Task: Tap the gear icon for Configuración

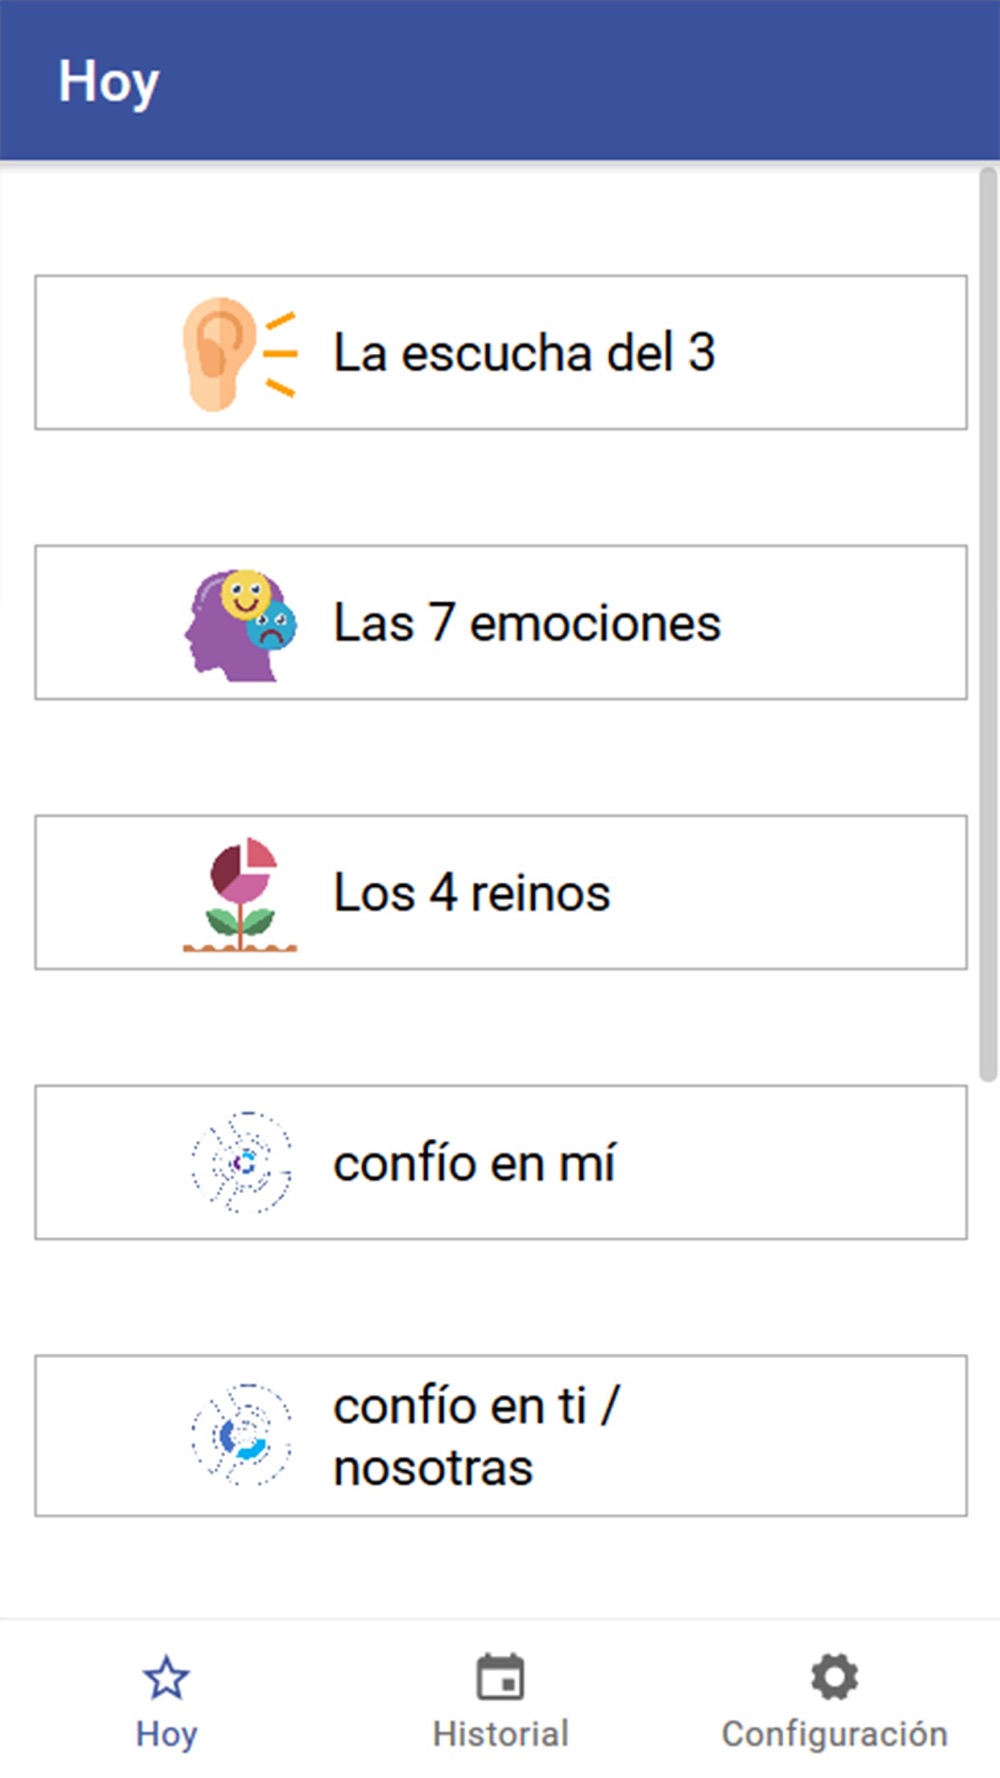Action: [x=834, y=1677]
